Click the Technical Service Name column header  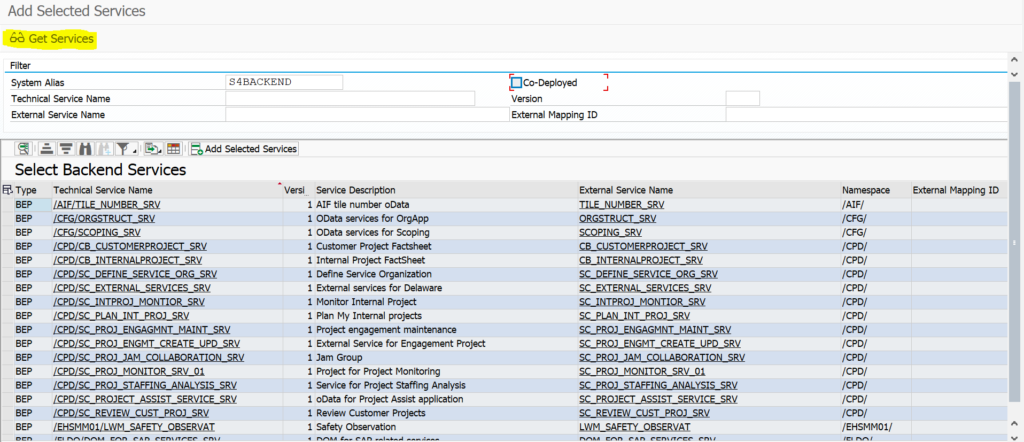click(x=167, y=190)
